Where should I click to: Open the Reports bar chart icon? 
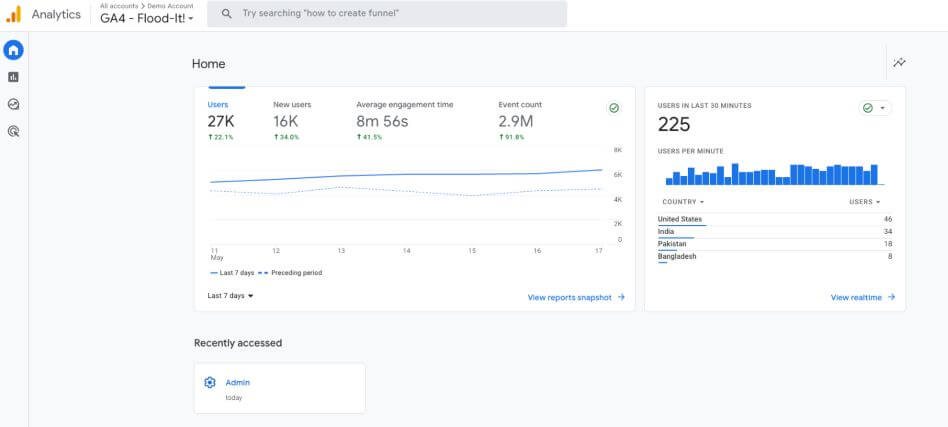click(14, 77)
